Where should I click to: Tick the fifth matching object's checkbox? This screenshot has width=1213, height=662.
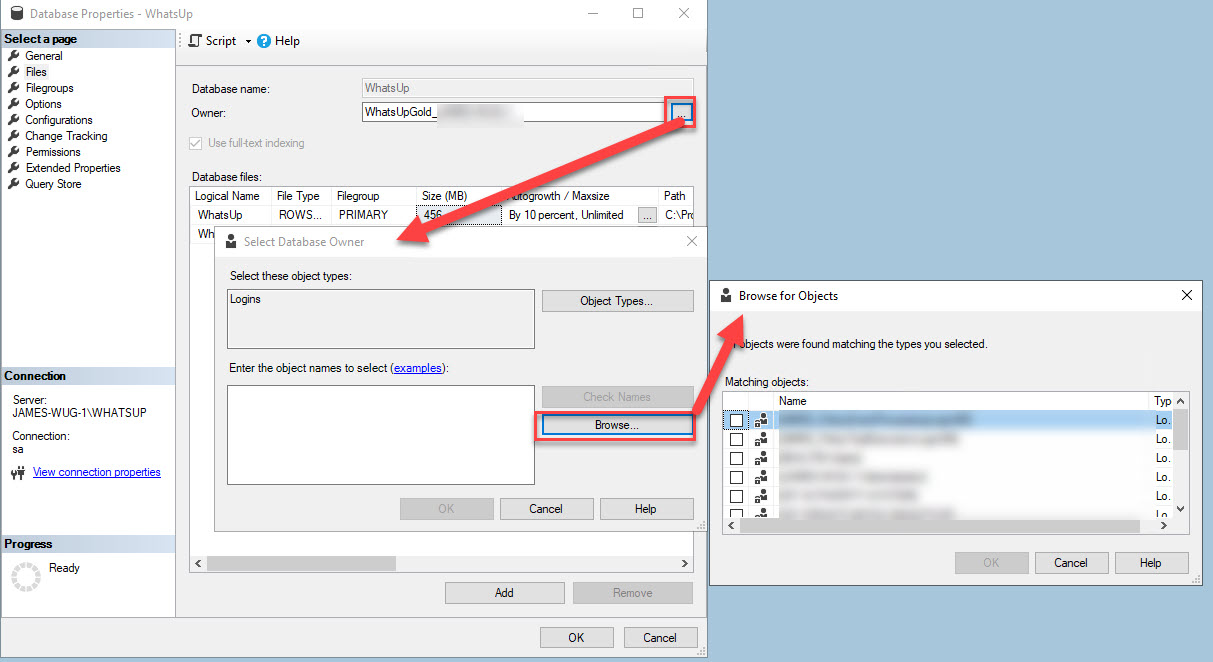[736, 497]
